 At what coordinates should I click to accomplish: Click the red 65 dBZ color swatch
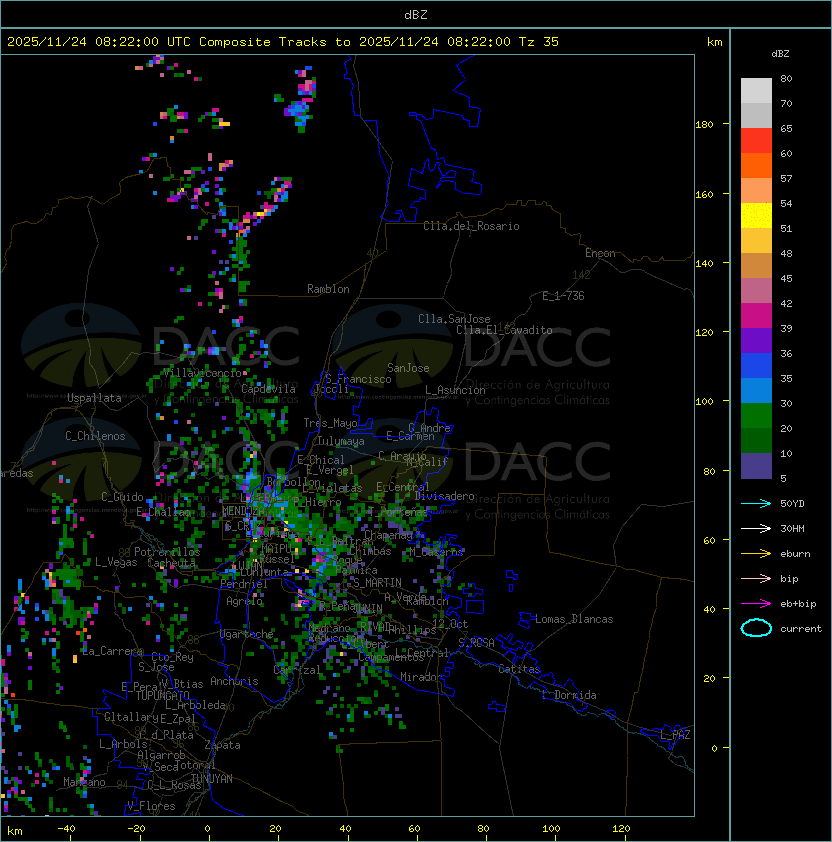point(756,141)
